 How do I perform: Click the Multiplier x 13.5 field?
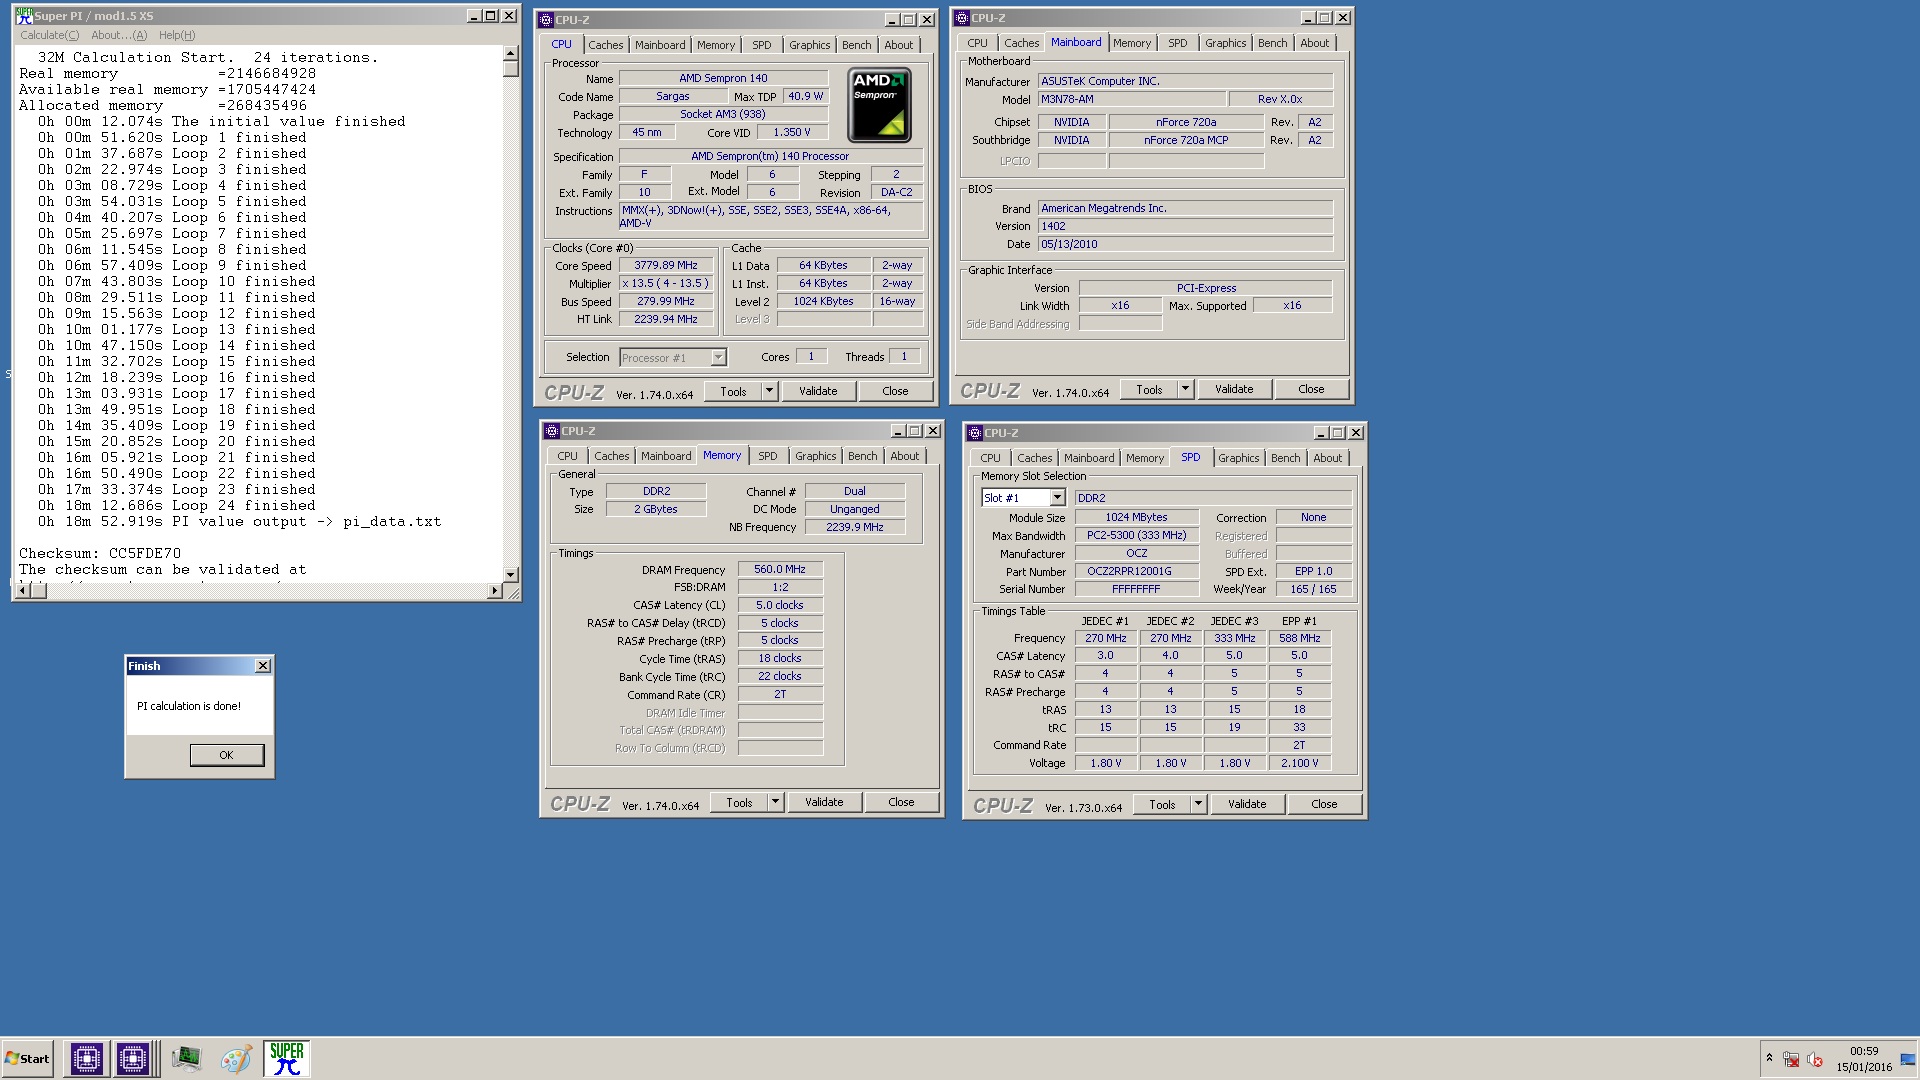pos(666,284)
